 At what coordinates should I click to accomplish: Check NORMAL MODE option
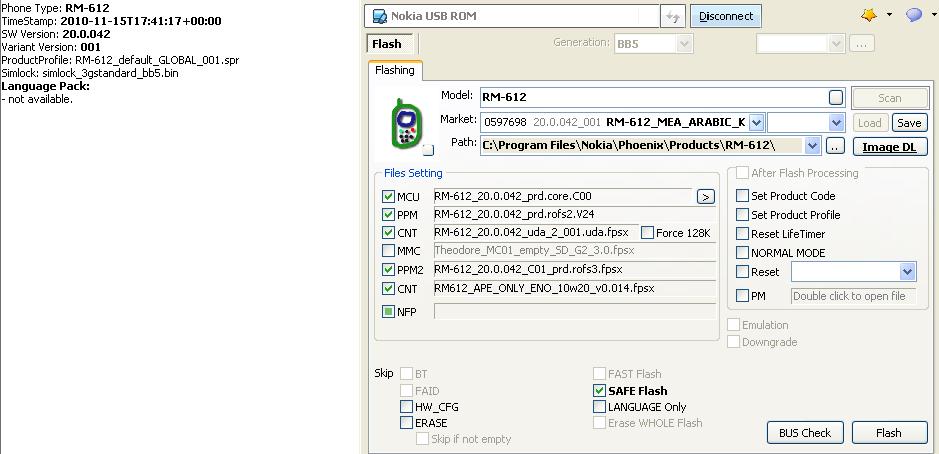pyautogui.click(x=743, y=253)
